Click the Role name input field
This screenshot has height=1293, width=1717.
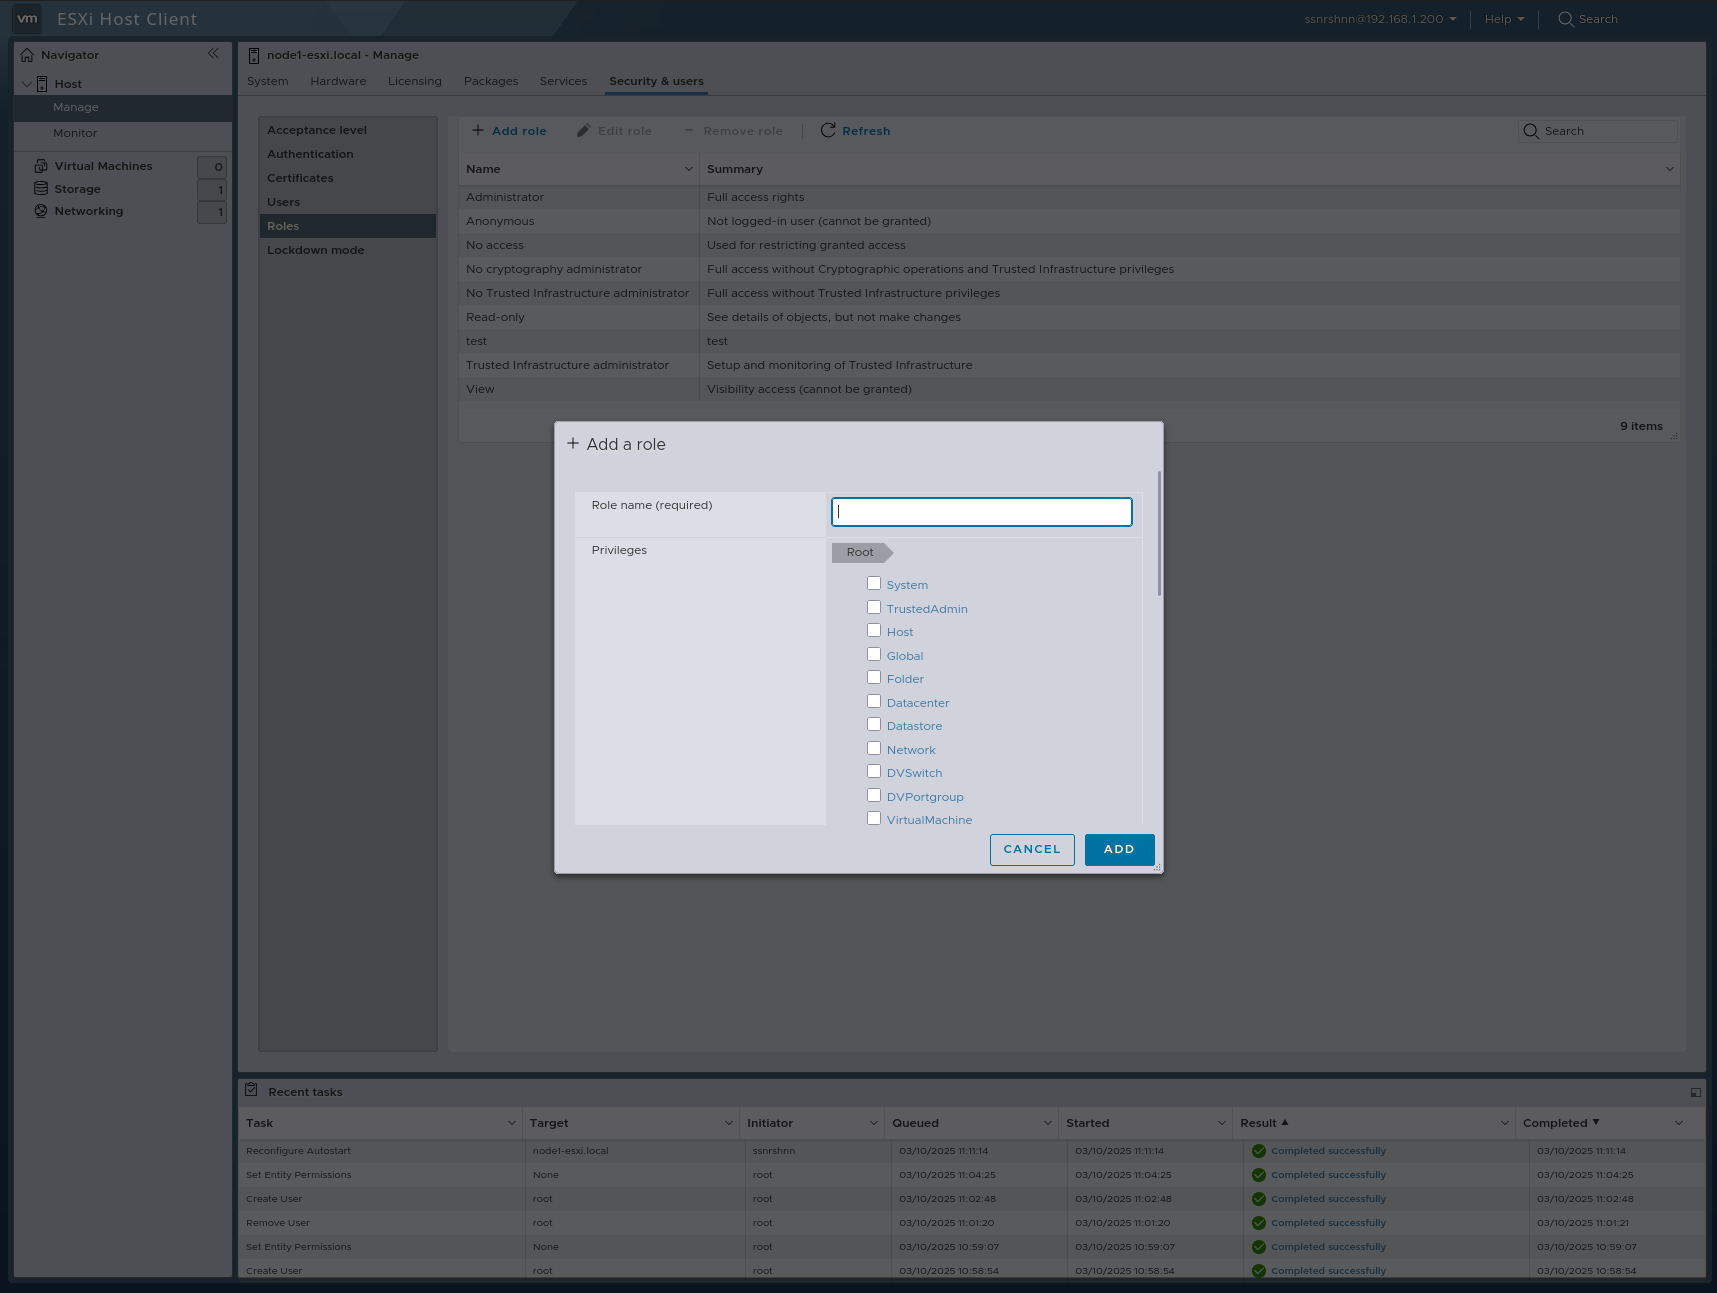point(981,511)
